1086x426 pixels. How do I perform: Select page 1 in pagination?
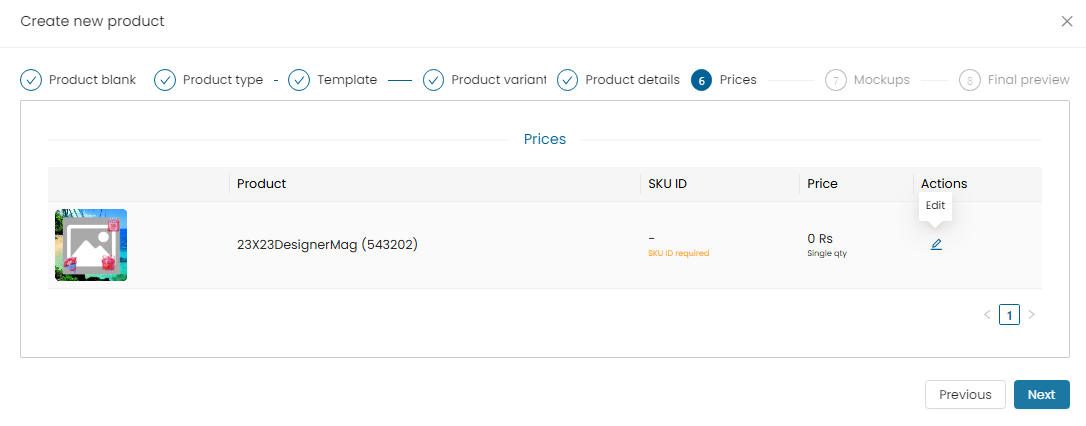1009,315
